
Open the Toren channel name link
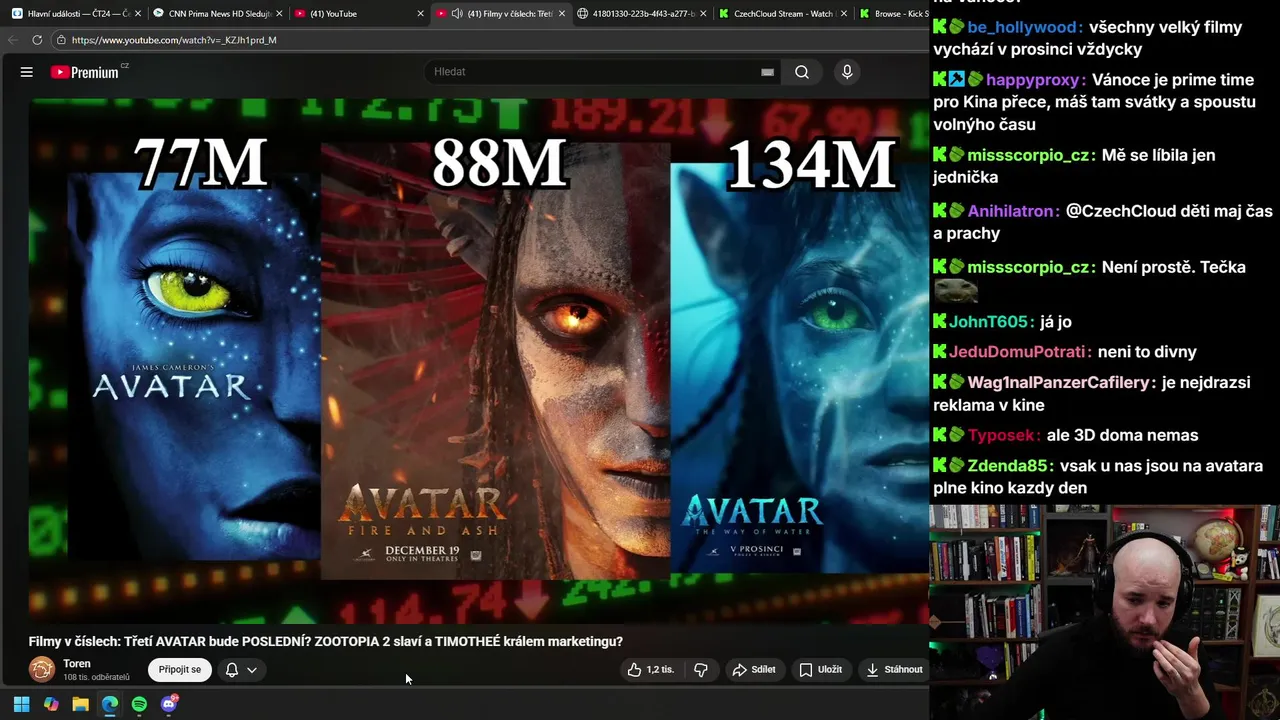[77, 663]
